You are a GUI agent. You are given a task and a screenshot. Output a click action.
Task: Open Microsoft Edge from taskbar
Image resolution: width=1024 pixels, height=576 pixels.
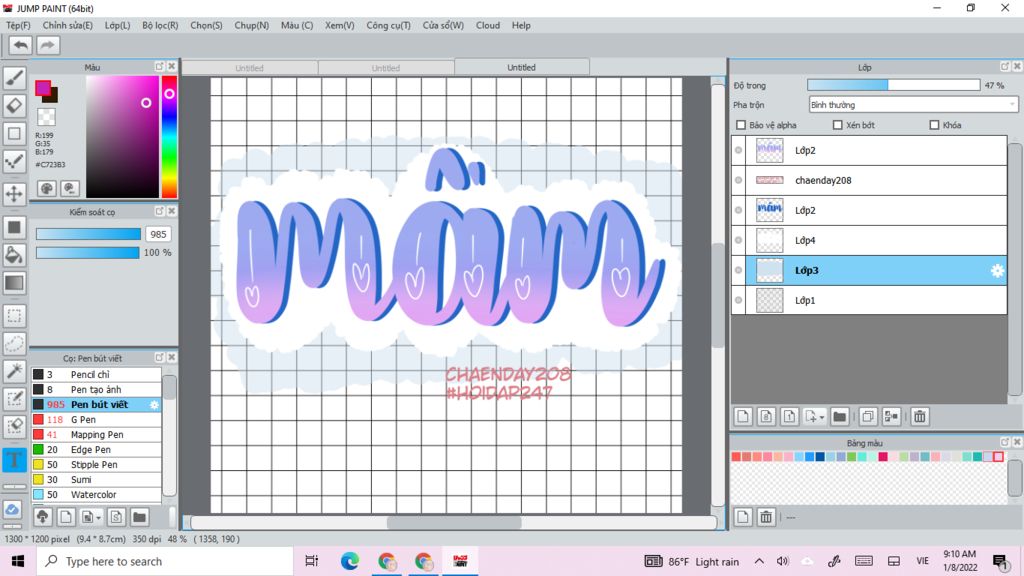349,561
